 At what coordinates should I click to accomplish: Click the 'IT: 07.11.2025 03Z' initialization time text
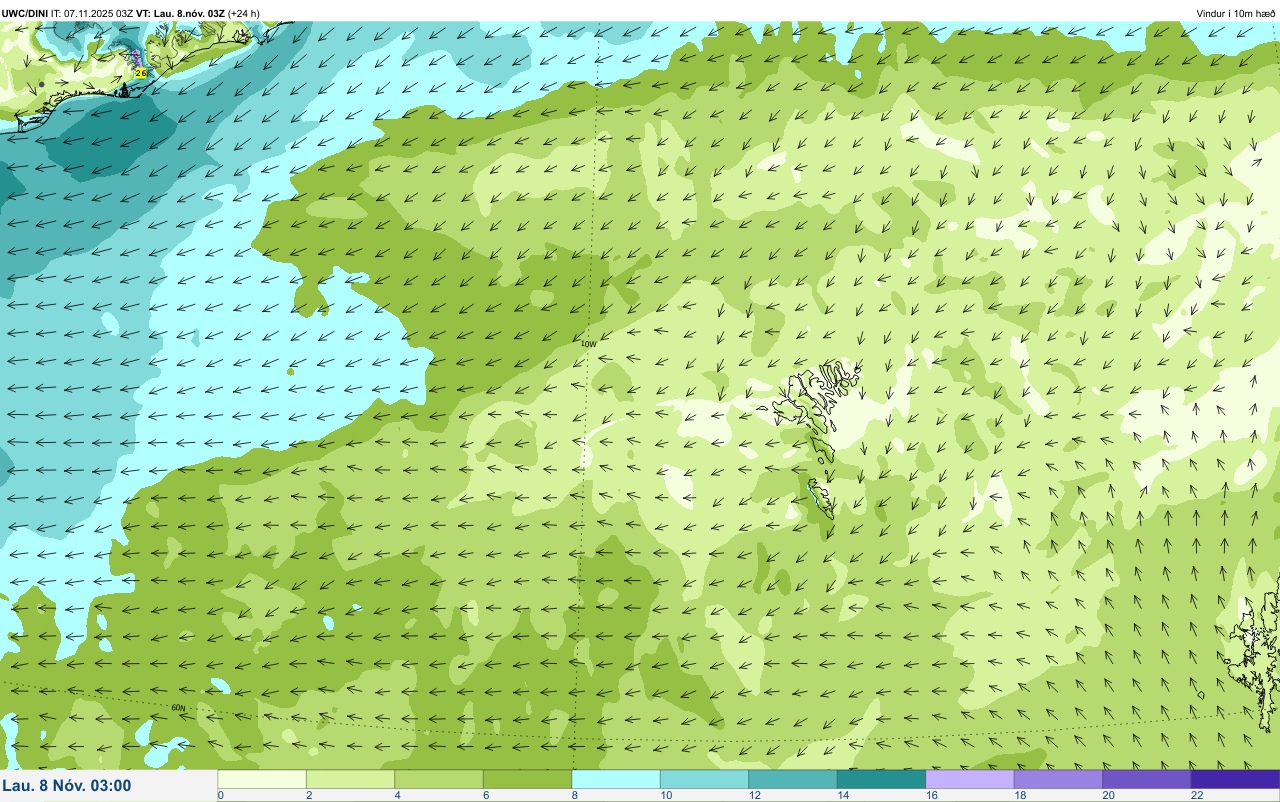coord(92,13)
